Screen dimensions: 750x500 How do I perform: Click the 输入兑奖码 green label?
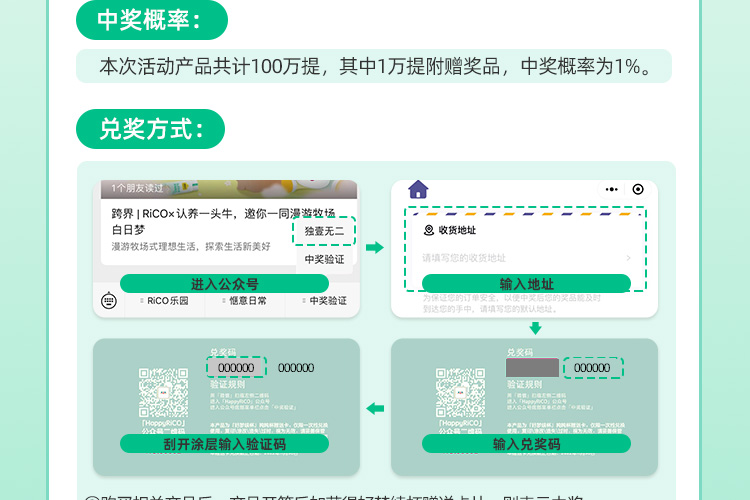click(x=526, y=444)
